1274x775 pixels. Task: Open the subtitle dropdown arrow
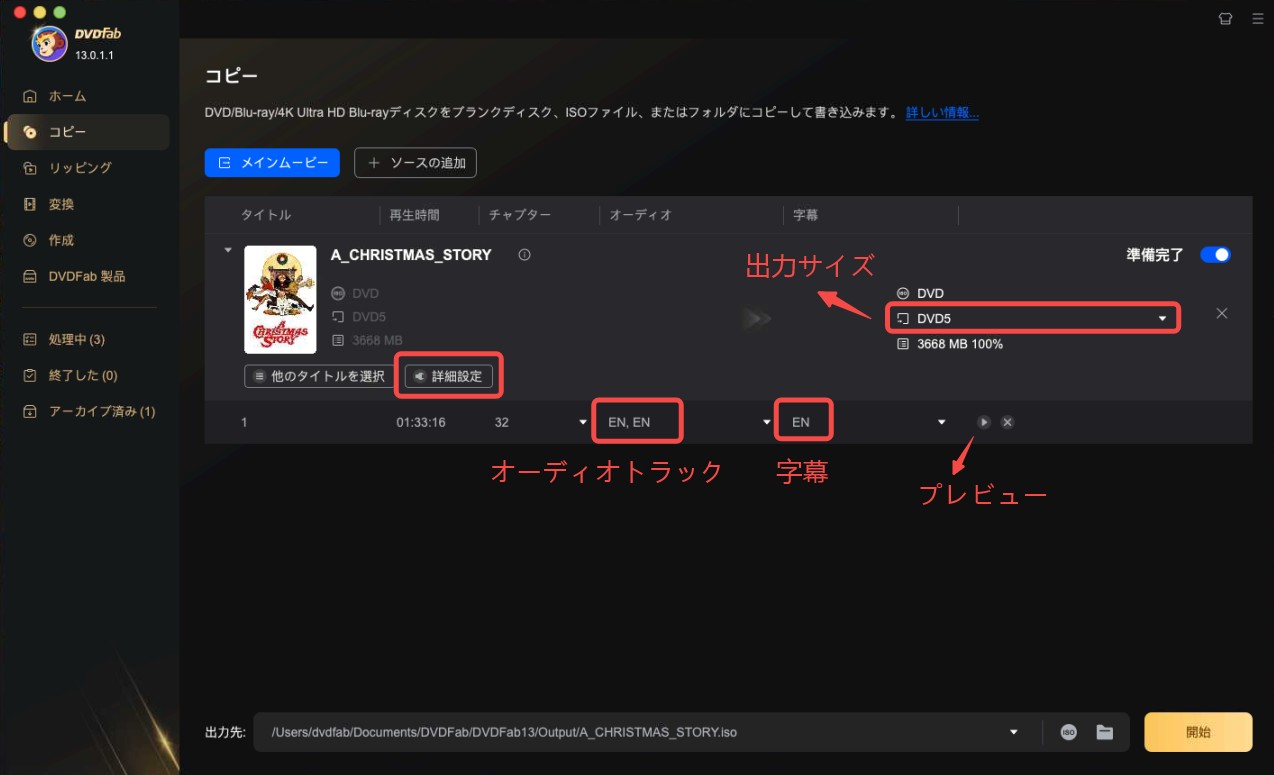pyautogui.click(x=941, y=422)
